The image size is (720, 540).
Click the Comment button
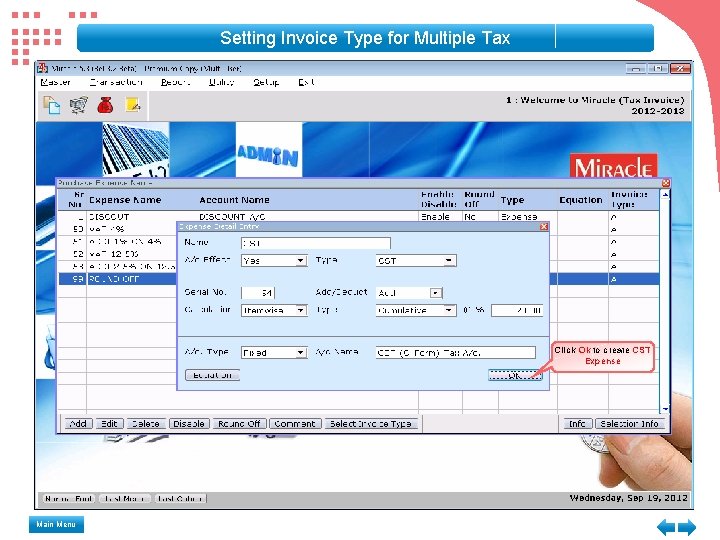tap(294, 424)
